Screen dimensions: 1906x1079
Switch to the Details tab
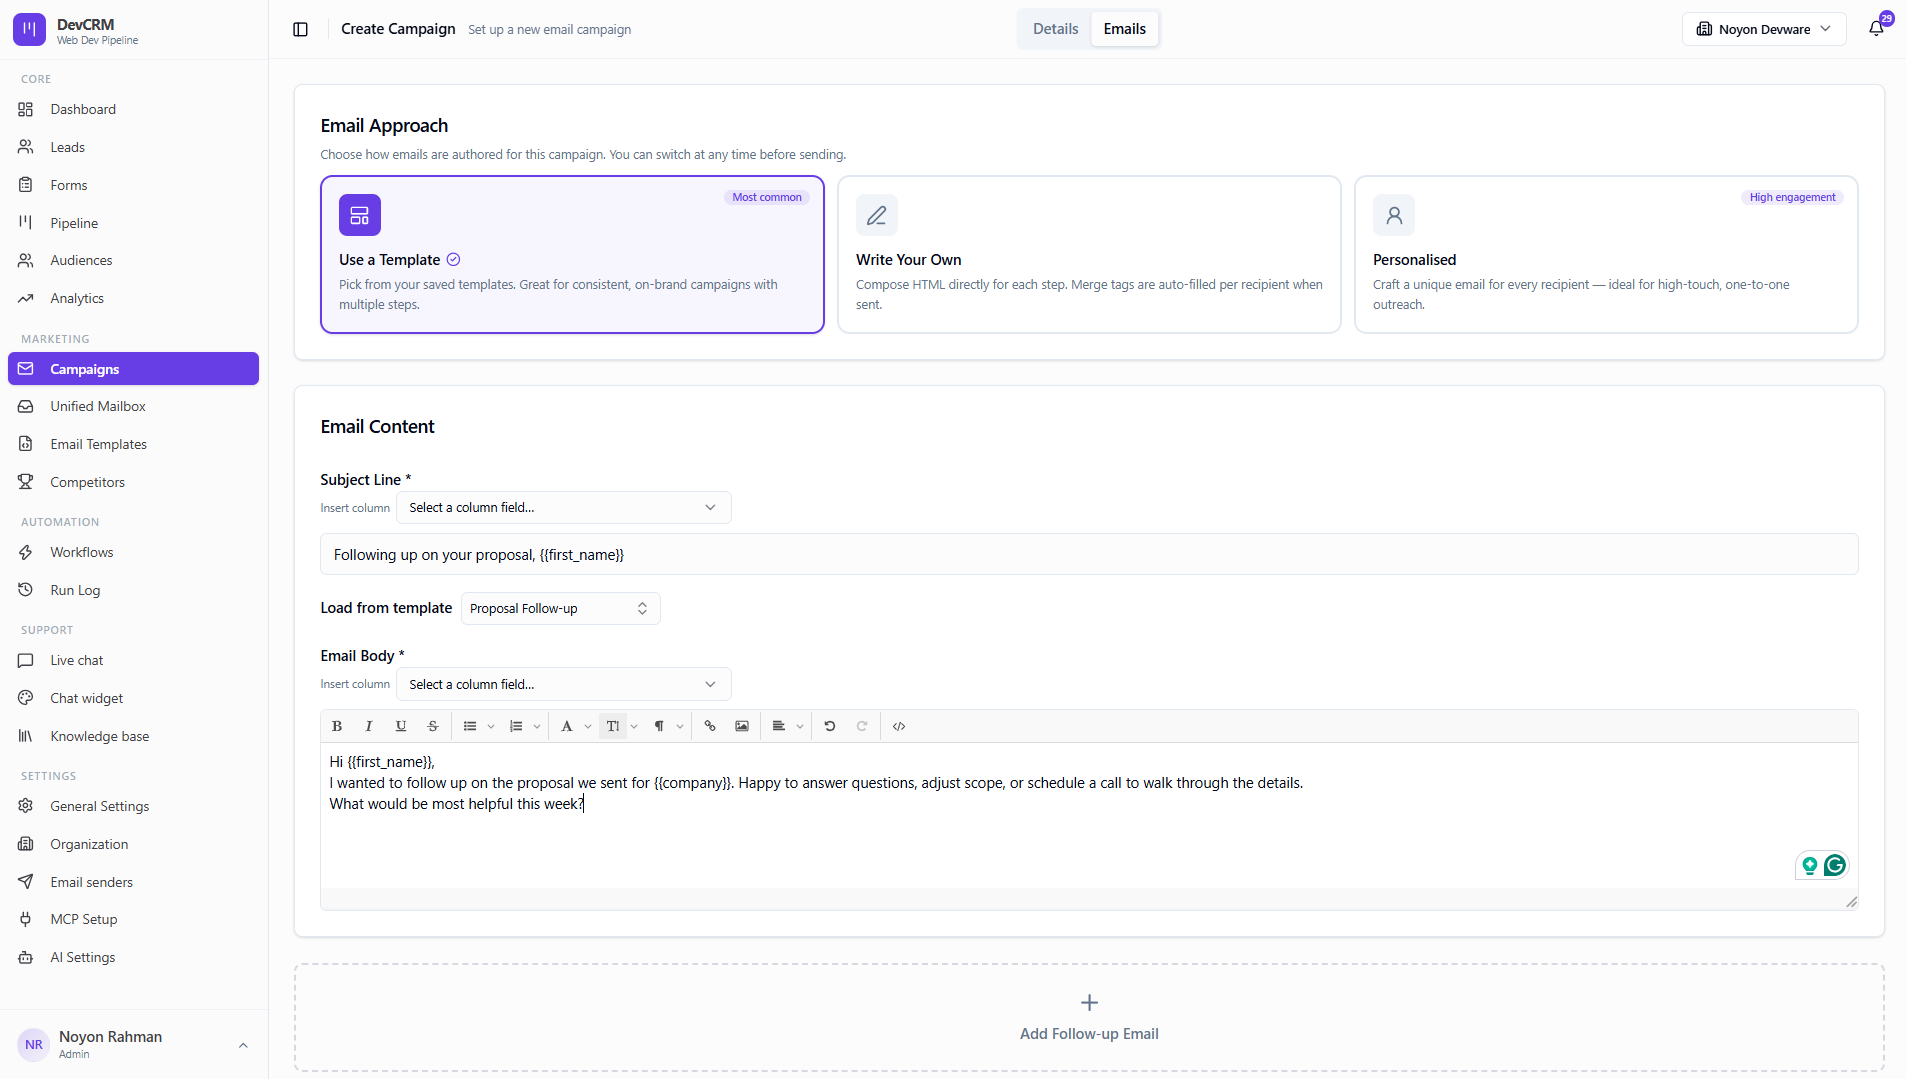1055,29
